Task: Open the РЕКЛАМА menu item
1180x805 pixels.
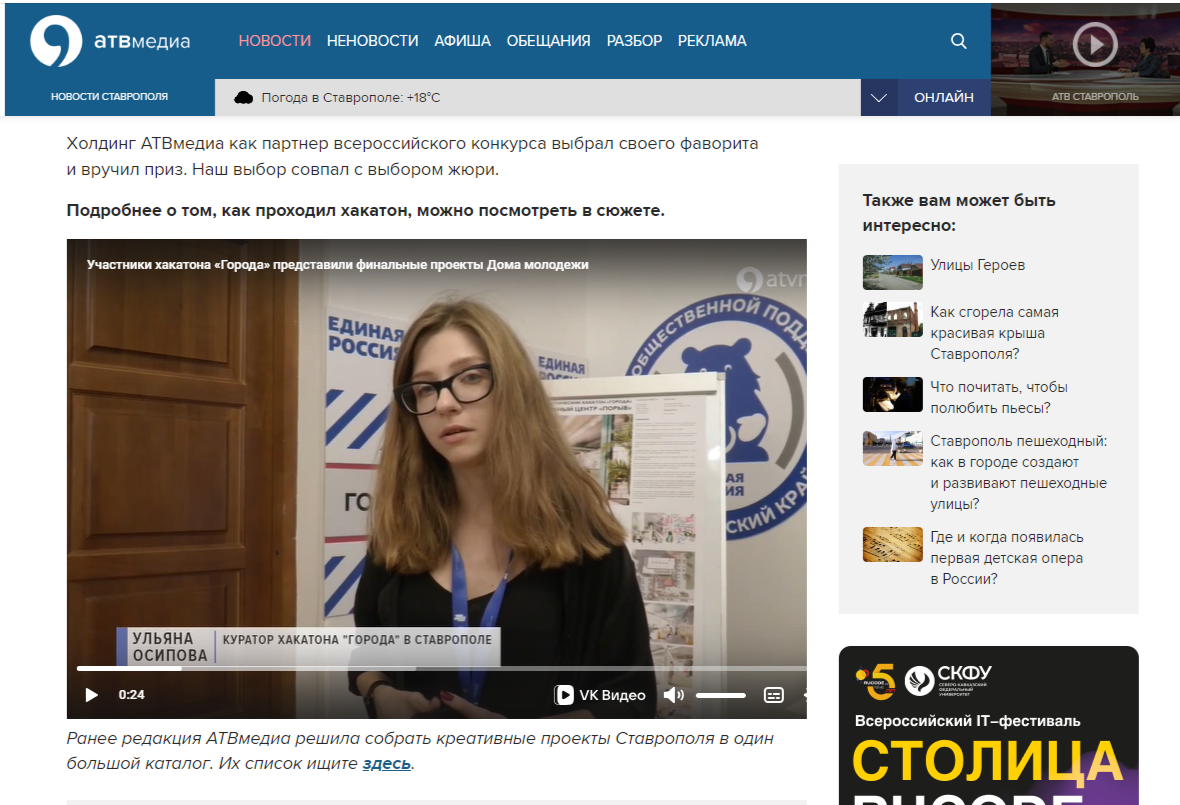Action: click(x=712, y=41)
